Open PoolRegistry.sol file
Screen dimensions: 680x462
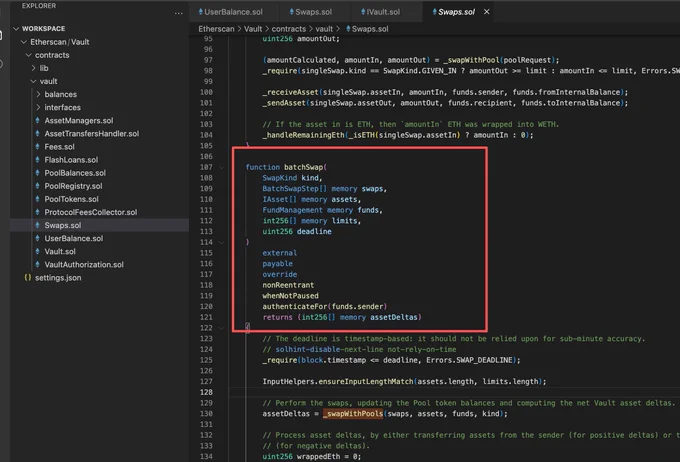[x=73, y=186]
